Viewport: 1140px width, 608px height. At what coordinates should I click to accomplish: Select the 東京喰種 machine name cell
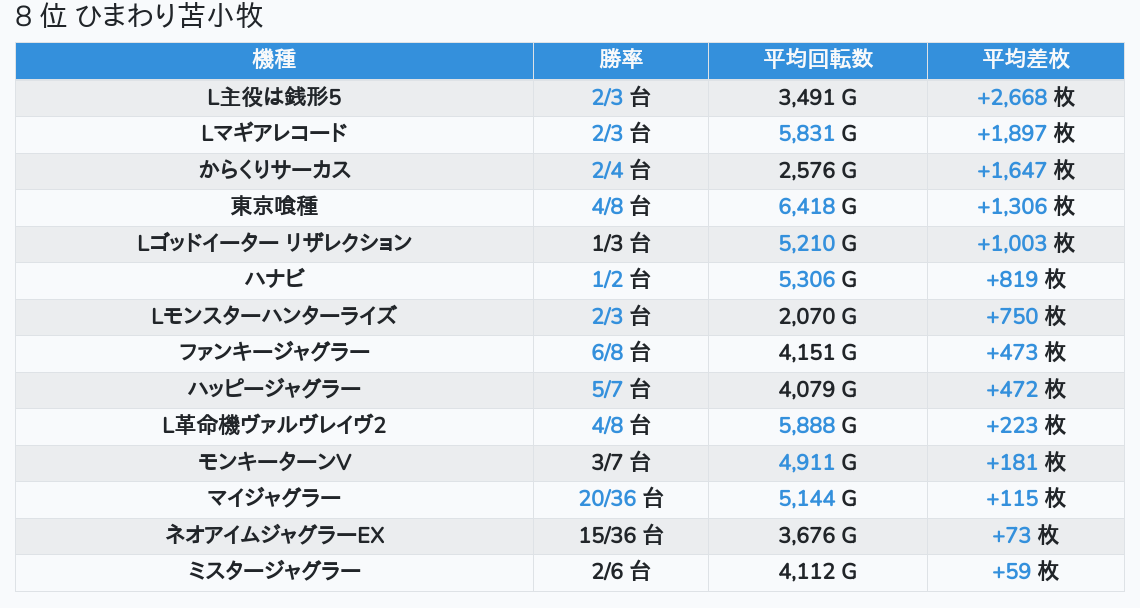[x=274, y=207]
